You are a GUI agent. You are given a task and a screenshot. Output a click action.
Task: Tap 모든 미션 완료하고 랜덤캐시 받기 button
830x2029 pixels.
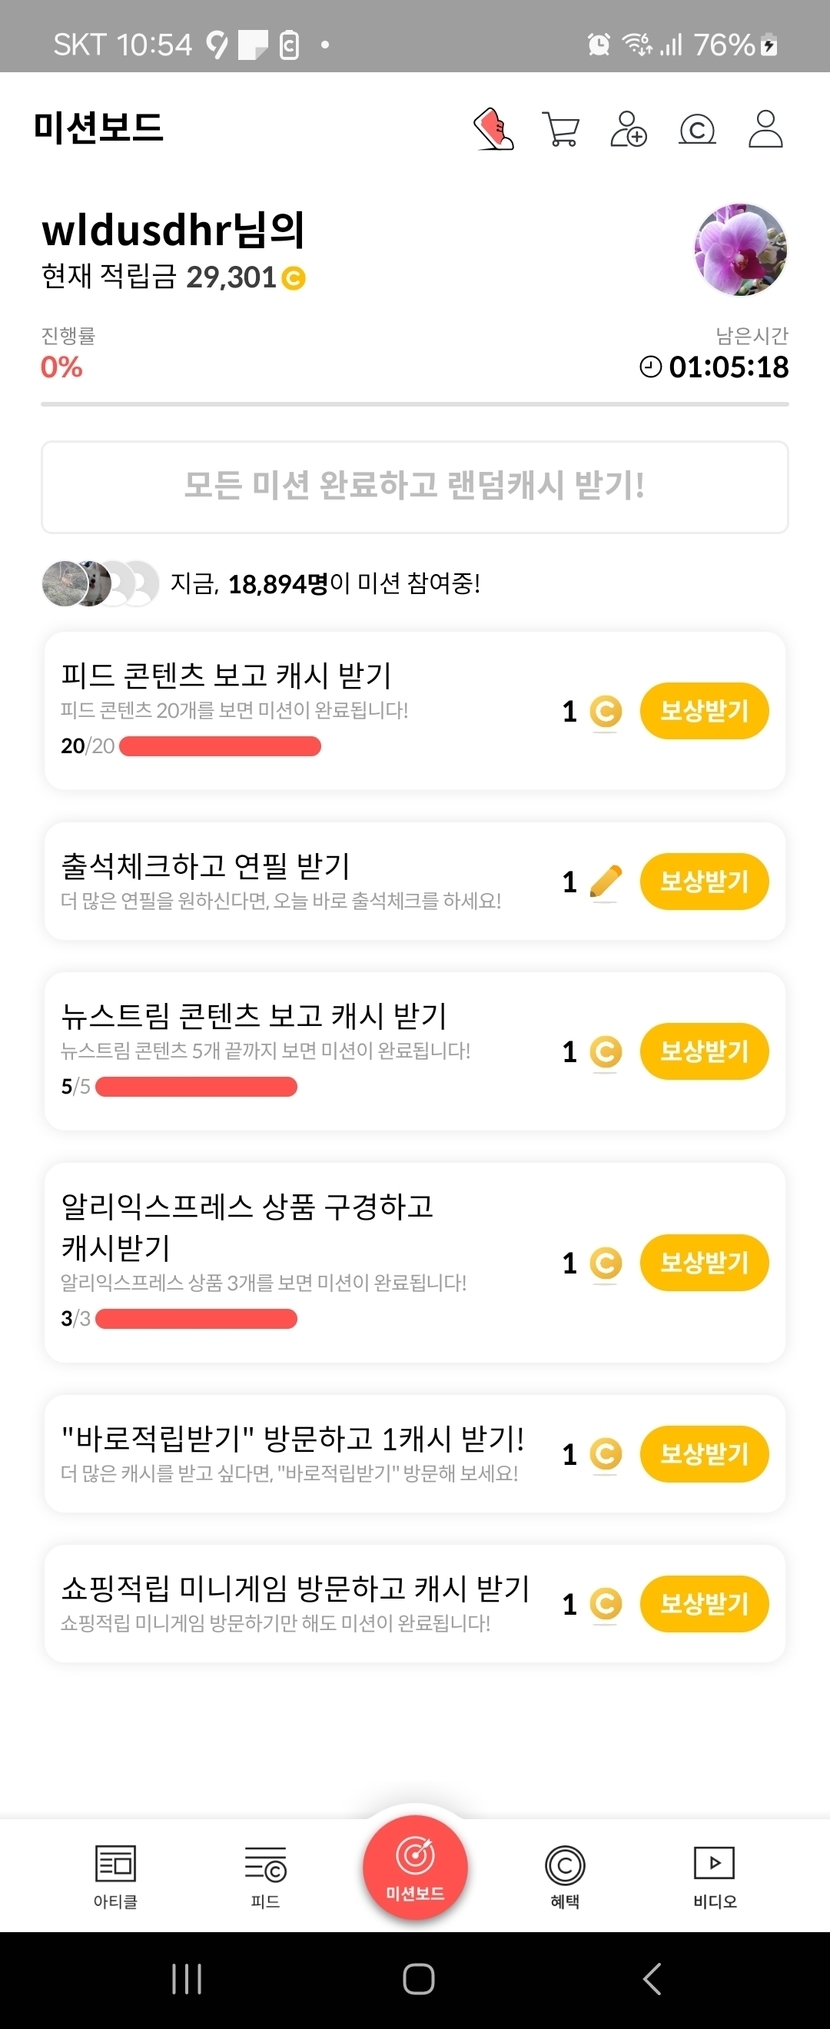coord(414,487)
